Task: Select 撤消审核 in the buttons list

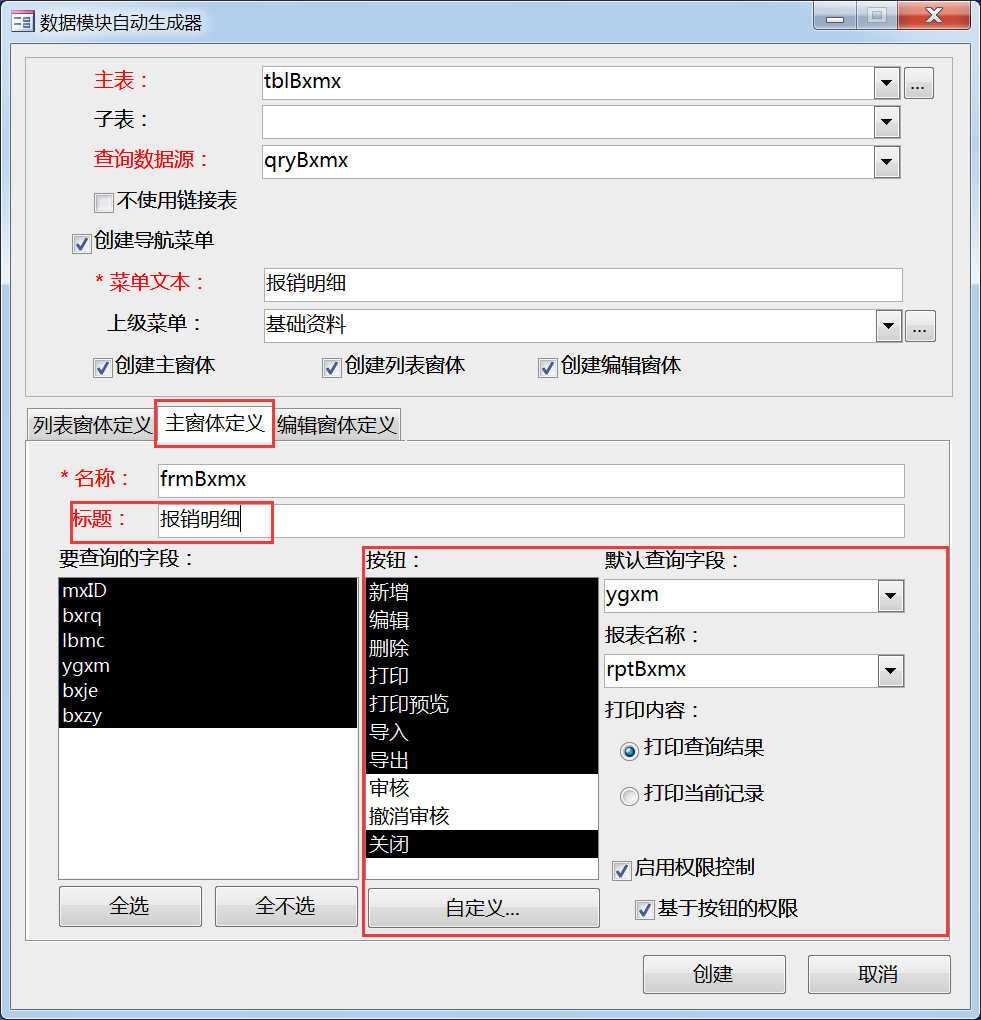Action: pos(482,816)
